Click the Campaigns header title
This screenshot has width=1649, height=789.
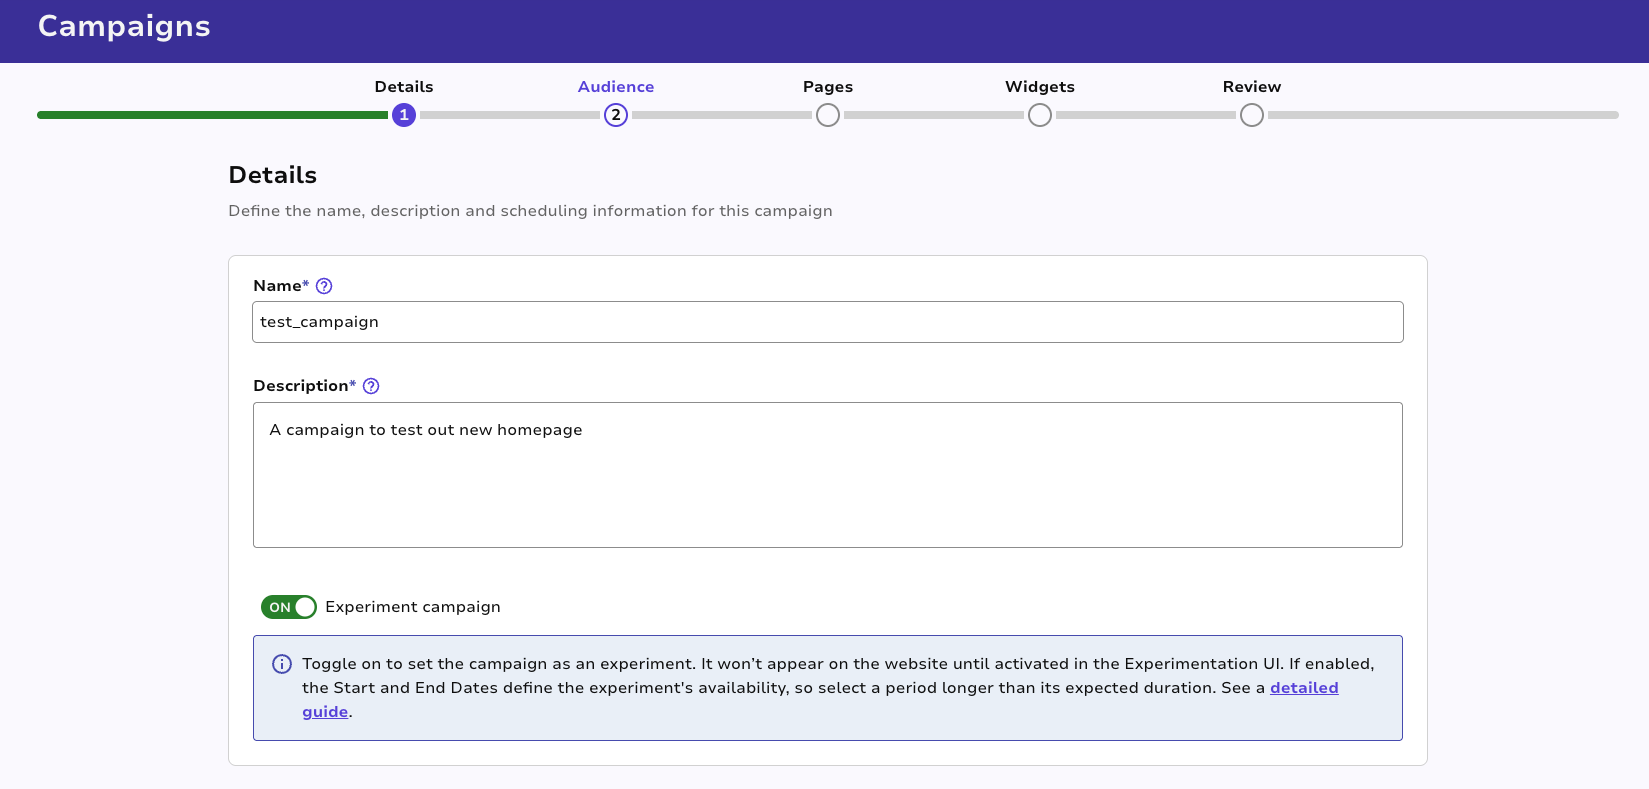[x=124, y=26]
